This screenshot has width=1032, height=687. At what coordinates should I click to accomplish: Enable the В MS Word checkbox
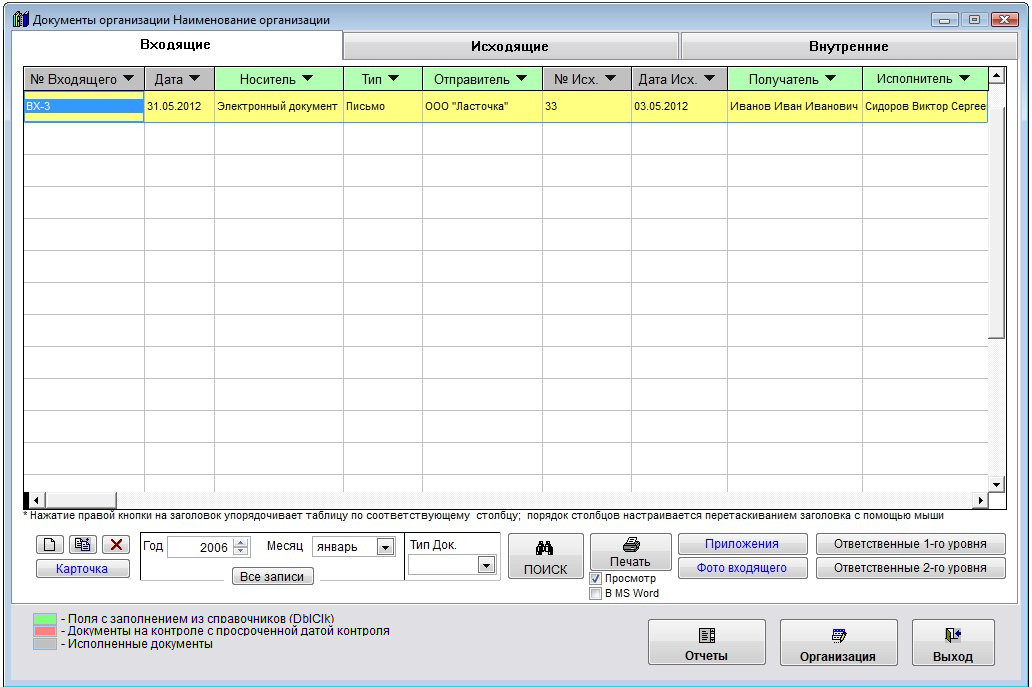(596, 593)
